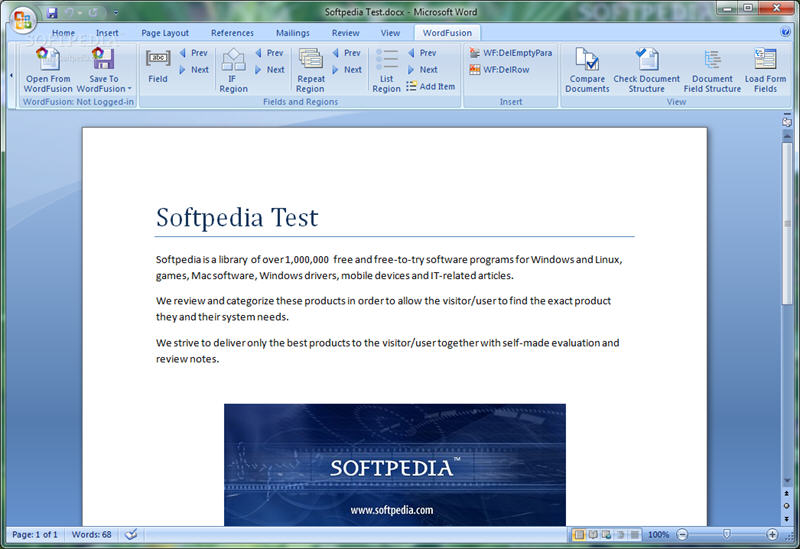Save document via Quick Access floppy icon

52,12
